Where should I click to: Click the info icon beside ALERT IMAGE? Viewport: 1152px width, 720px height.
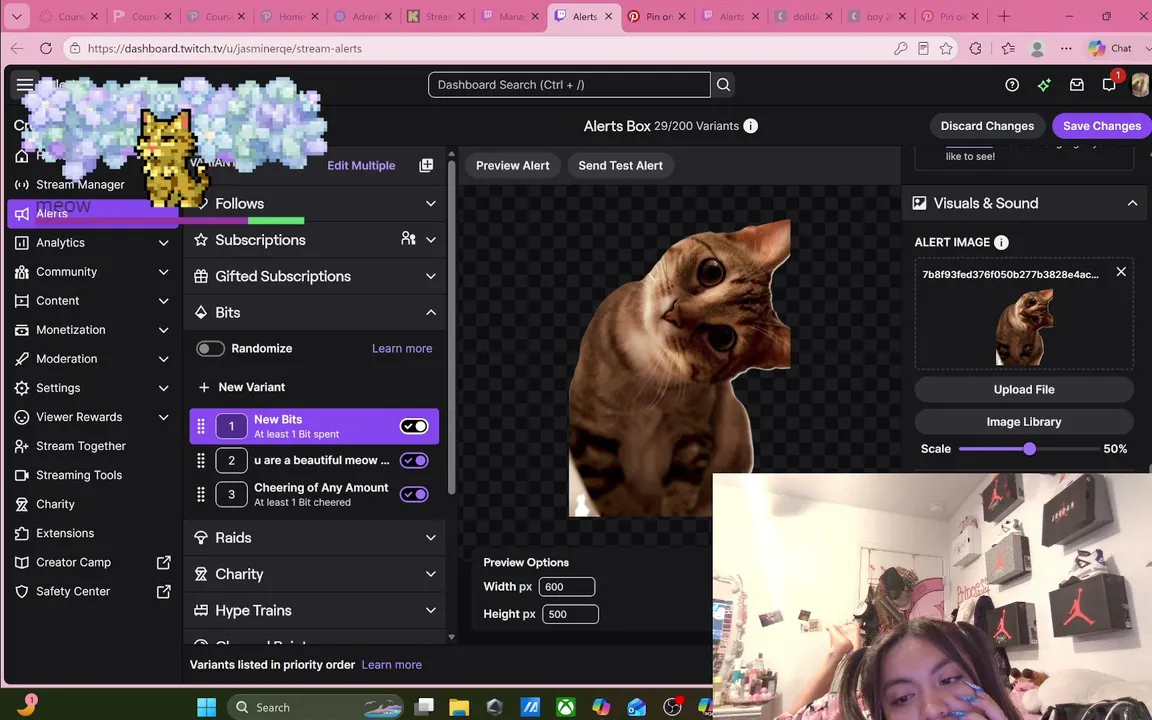(x=1001, y=242)
